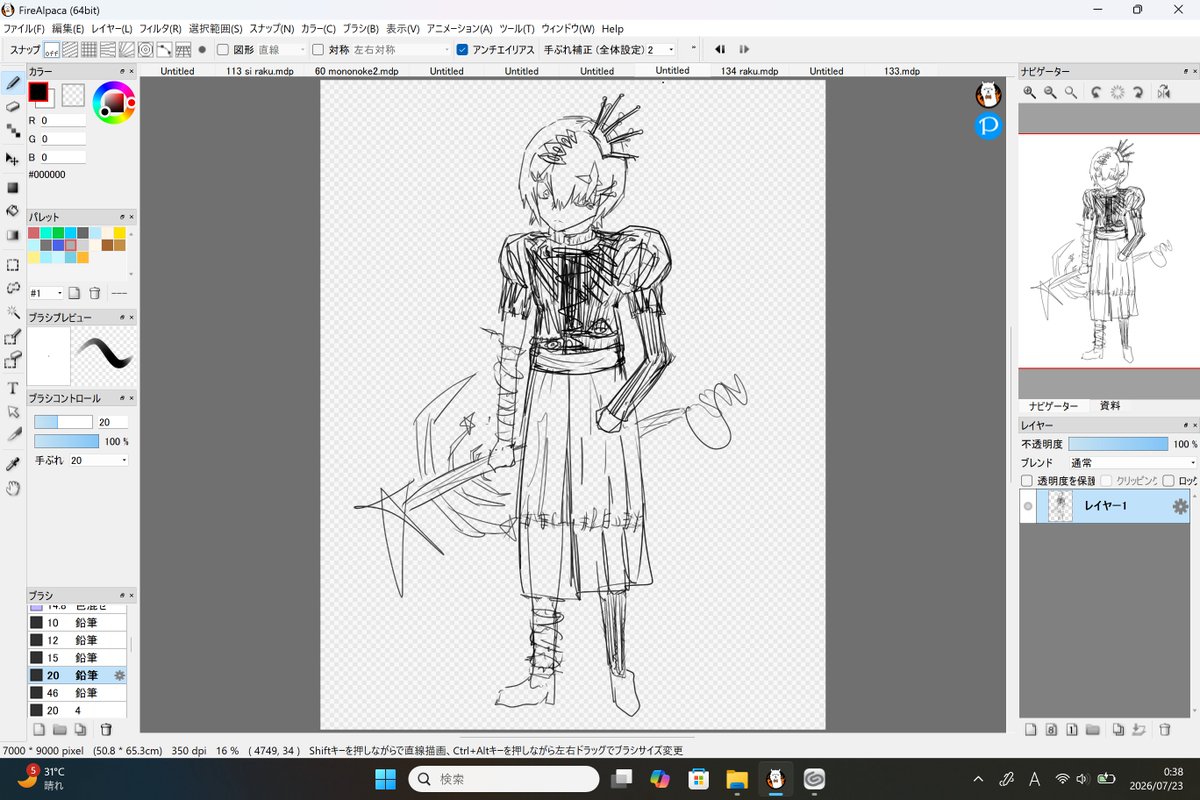Image resolution: width=1200 pixels, height=800 pixels.
Task: Select the 15 鉛筆 brush
Action: [77, 657]
